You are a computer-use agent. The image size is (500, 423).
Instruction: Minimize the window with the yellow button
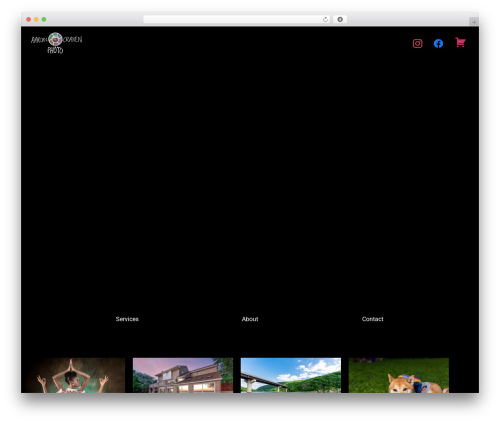click(36, 19)
